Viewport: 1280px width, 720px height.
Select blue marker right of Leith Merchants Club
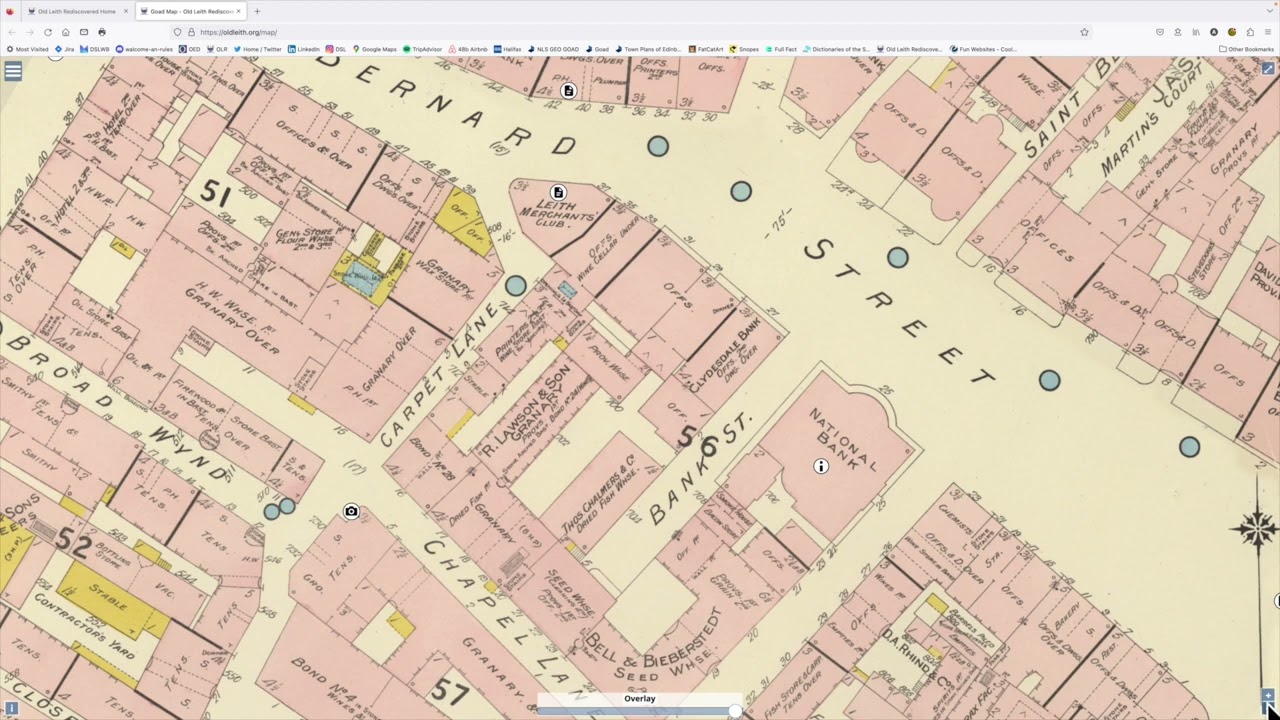click(740, 191)
